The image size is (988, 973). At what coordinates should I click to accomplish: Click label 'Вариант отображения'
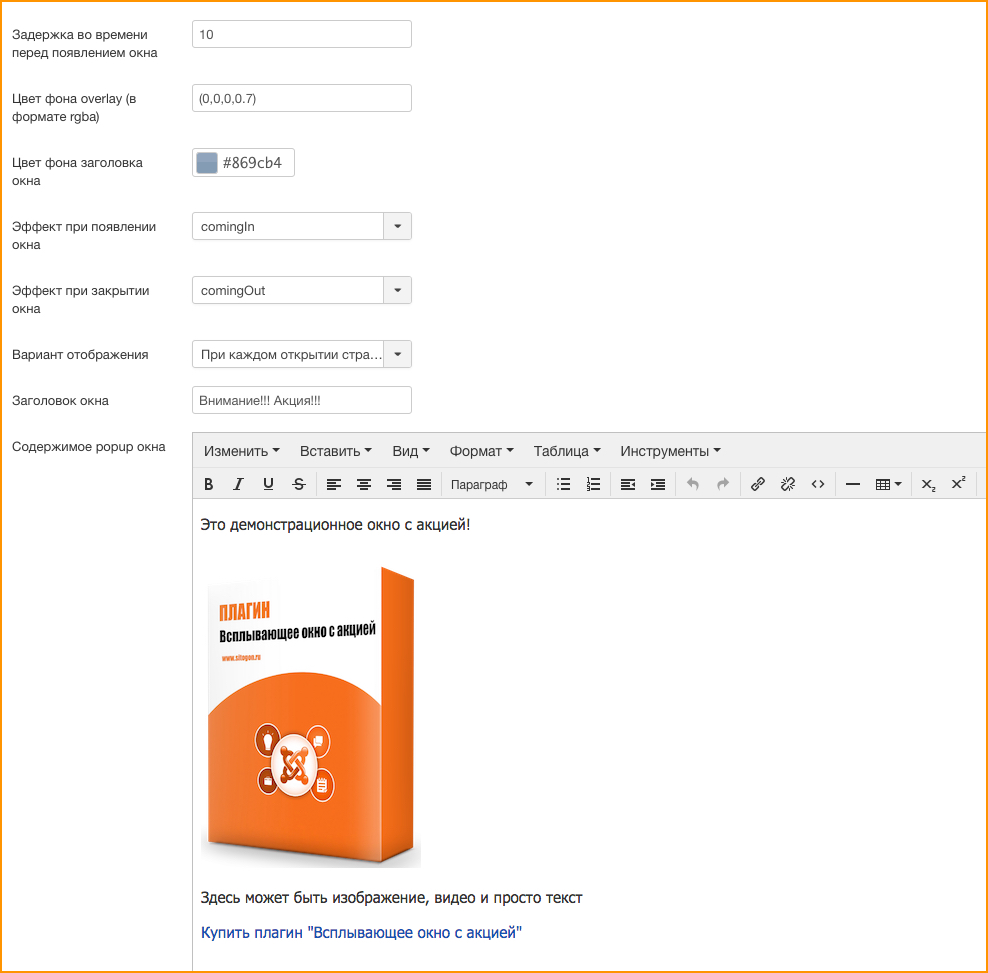point(80,355)
